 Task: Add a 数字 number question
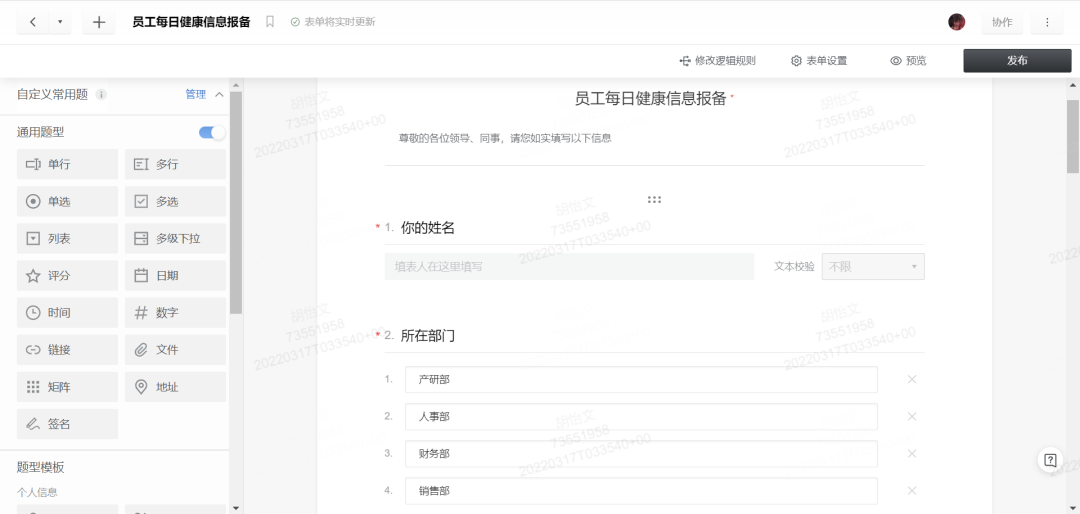[x=176, y=313]
